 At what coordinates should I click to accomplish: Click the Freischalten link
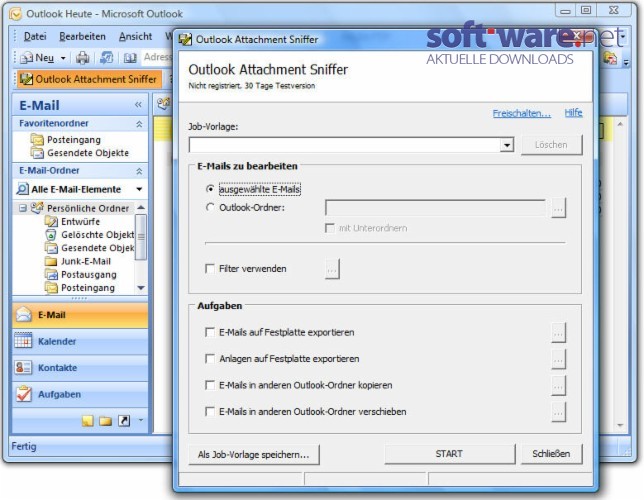522,113
